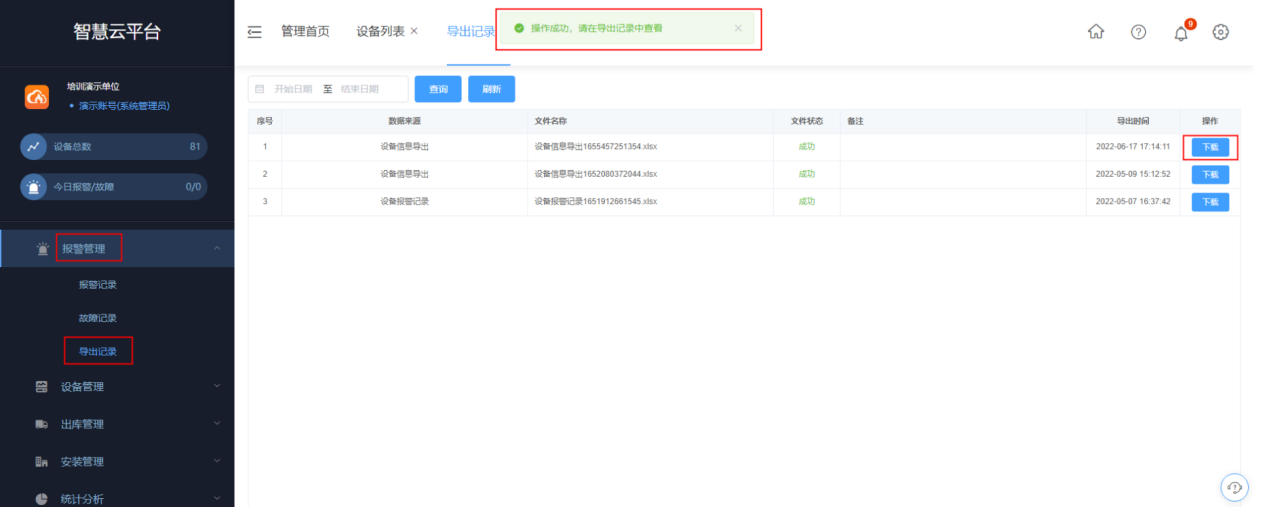1267x507 pixels.
Task: Click the 刷新 refresh button
Action: [x=491, y=89]
